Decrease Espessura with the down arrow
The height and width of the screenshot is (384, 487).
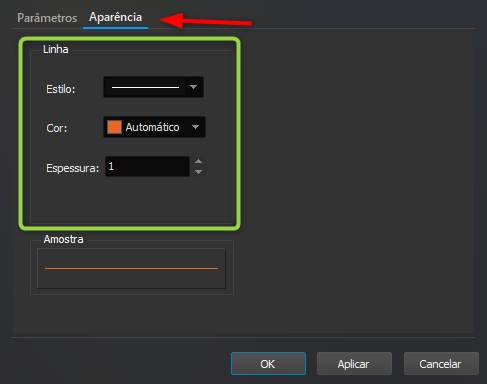pos(198,172)
